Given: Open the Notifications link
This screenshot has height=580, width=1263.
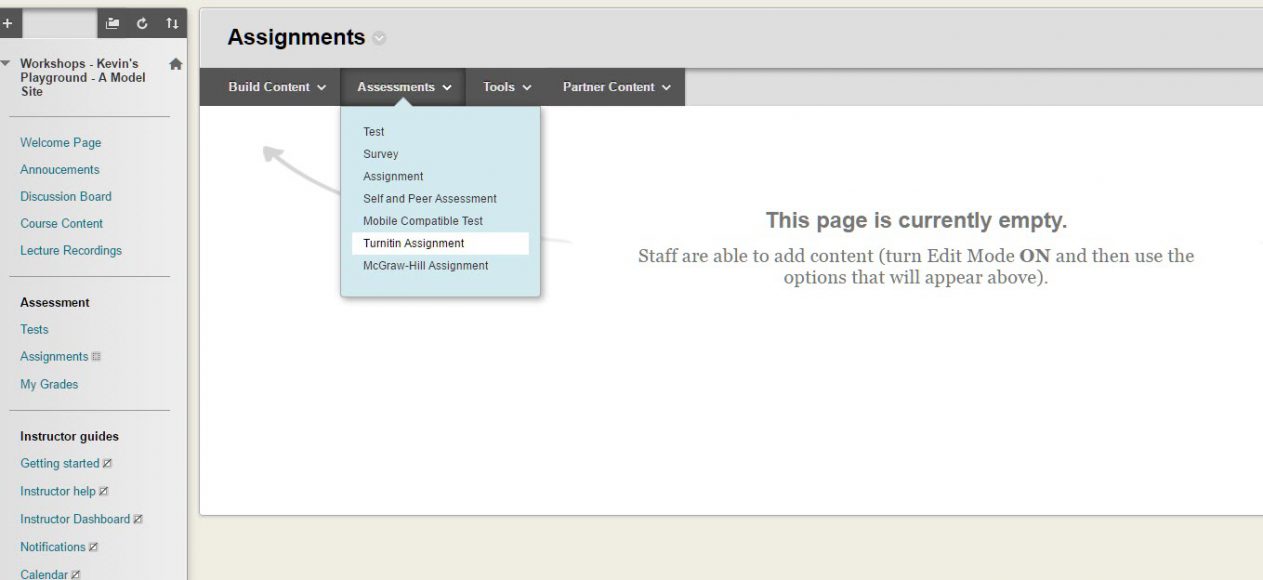Looking at the screenshot, I should click(53, 547).
